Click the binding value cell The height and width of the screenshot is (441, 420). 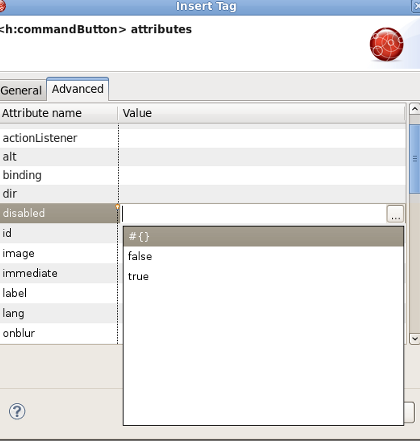click(x=262, y=175)
